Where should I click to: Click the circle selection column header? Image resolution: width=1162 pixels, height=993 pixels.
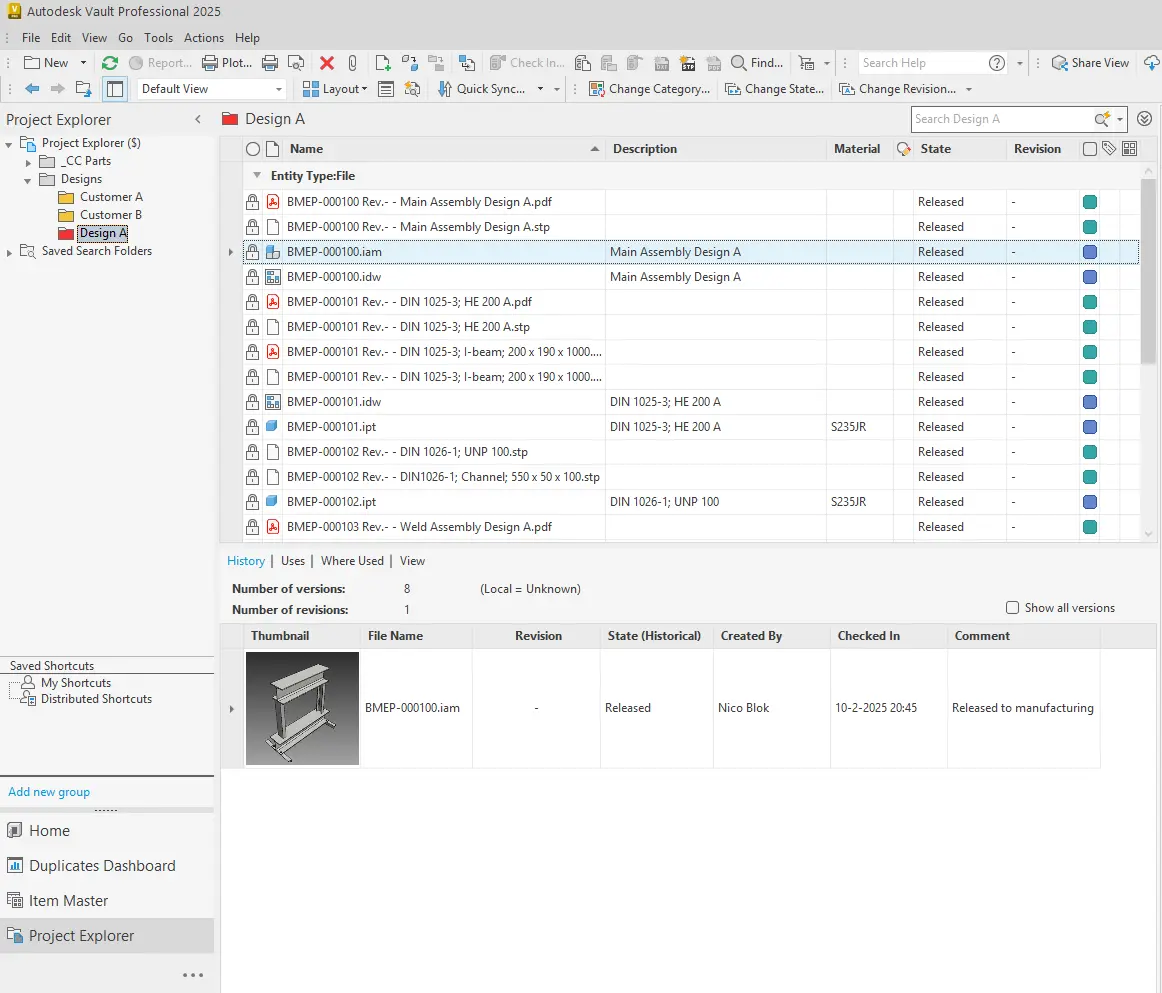click(253, 149)
